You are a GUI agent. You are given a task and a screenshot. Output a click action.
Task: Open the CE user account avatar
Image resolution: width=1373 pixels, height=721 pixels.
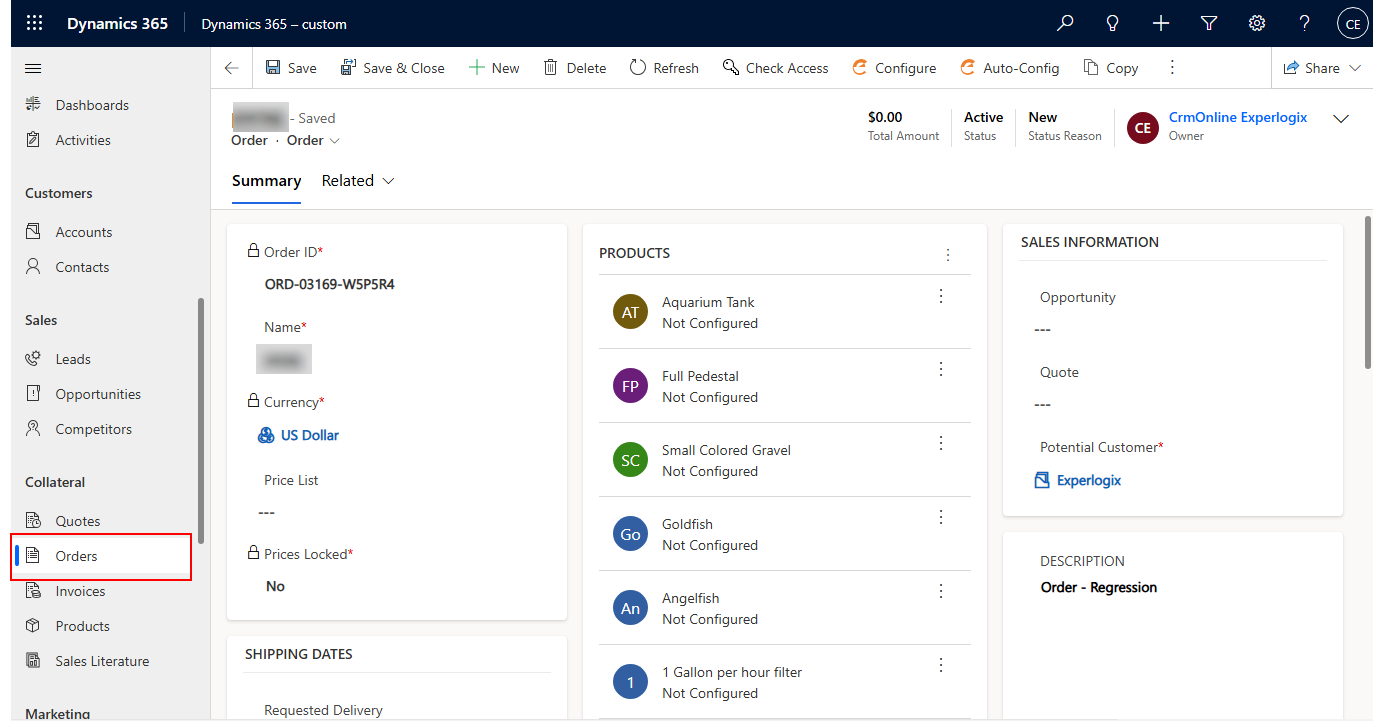click(1352, 24)
